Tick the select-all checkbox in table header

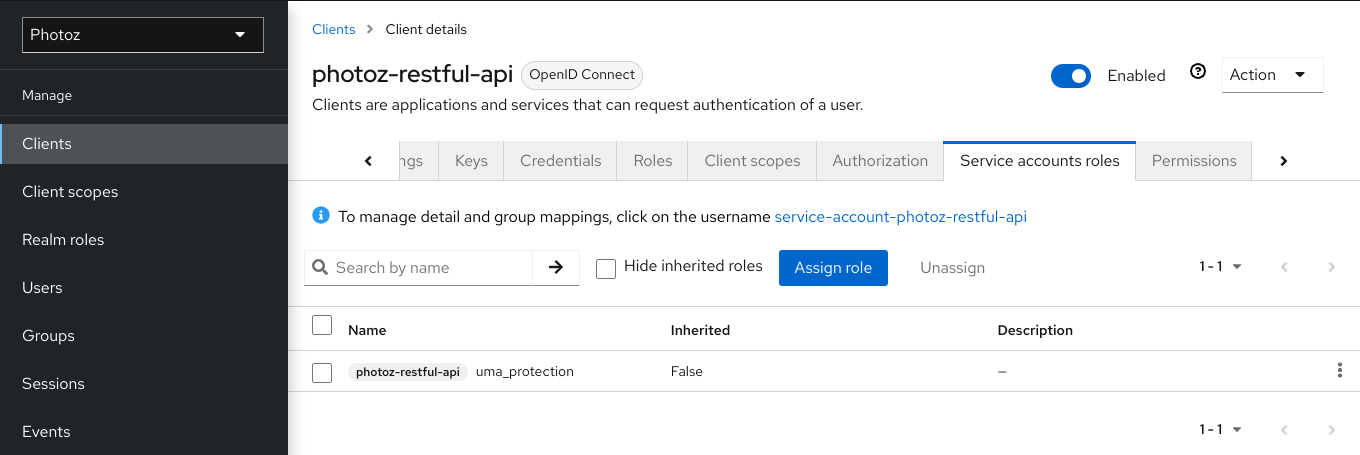(322, 325)
